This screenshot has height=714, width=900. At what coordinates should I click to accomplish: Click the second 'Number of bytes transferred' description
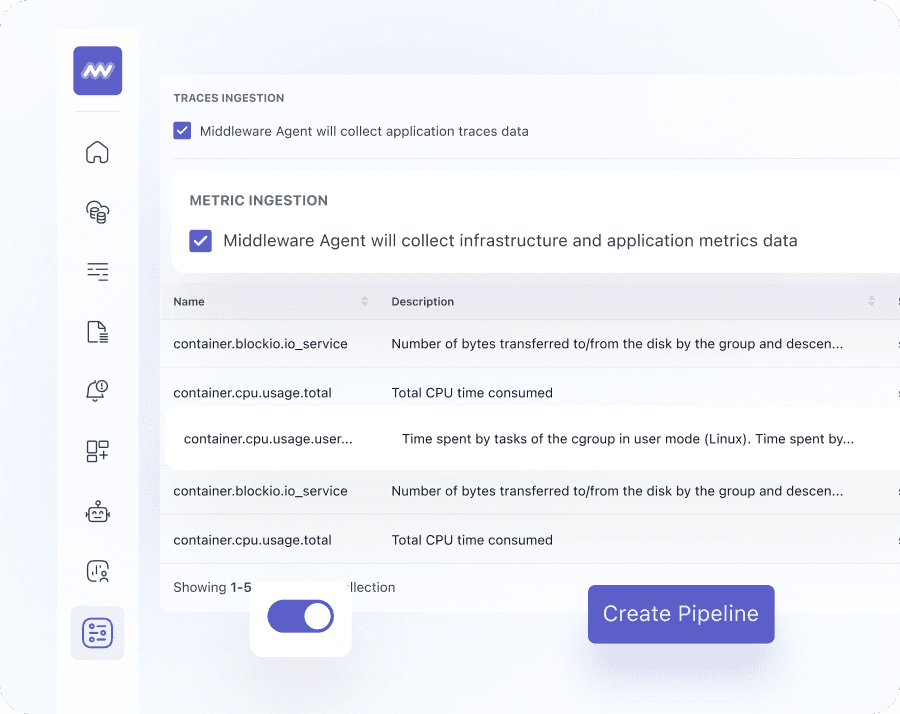pyautogui.click(x=617, y=491)
